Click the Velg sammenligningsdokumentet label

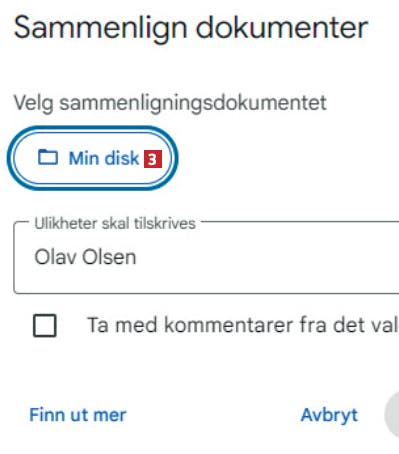(170, 104)
